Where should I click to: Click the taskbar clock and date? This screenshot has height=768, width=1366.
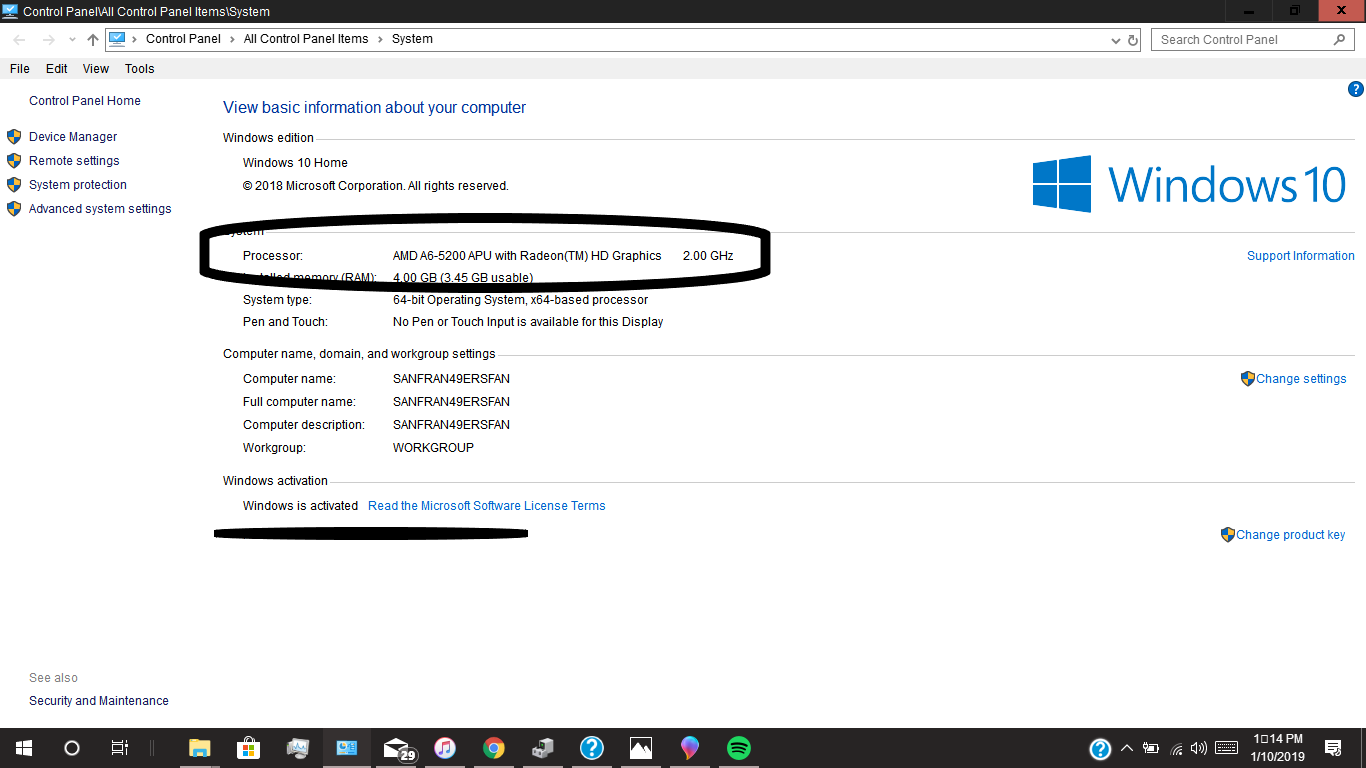point(1277,748)
